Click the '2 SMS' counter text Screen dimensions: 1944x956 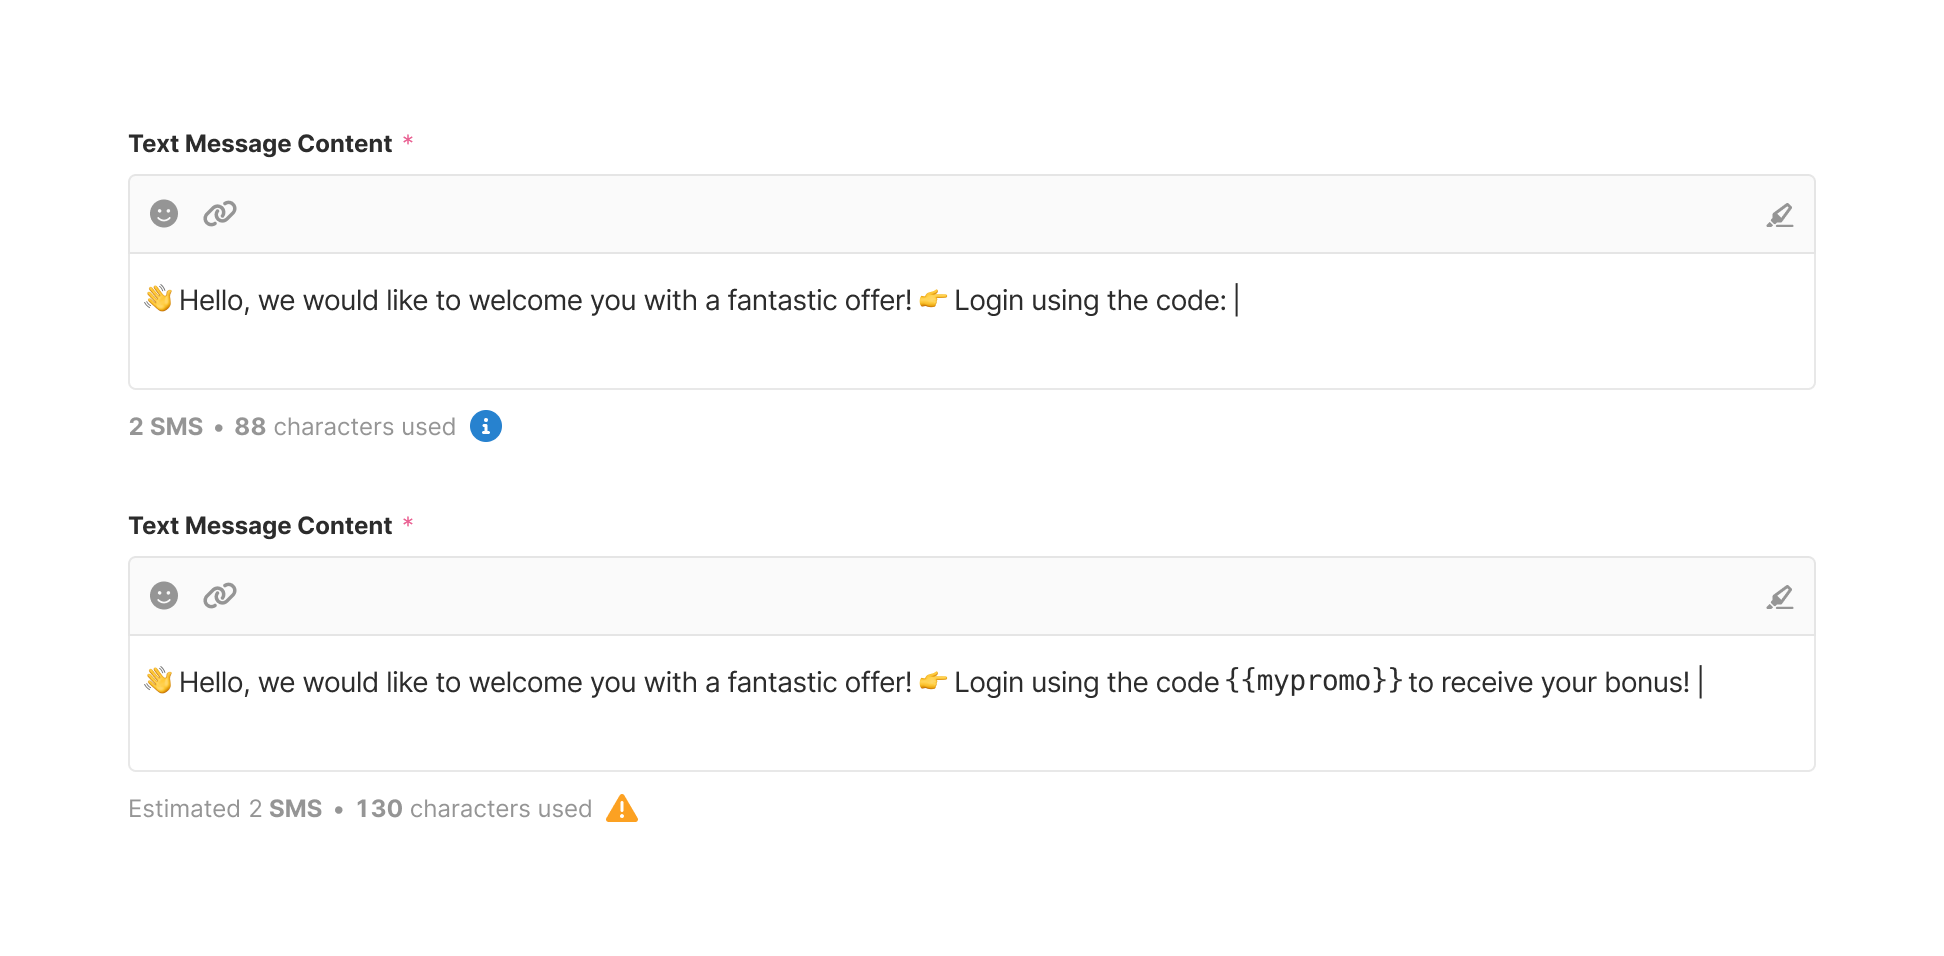(x=166, y=427)
